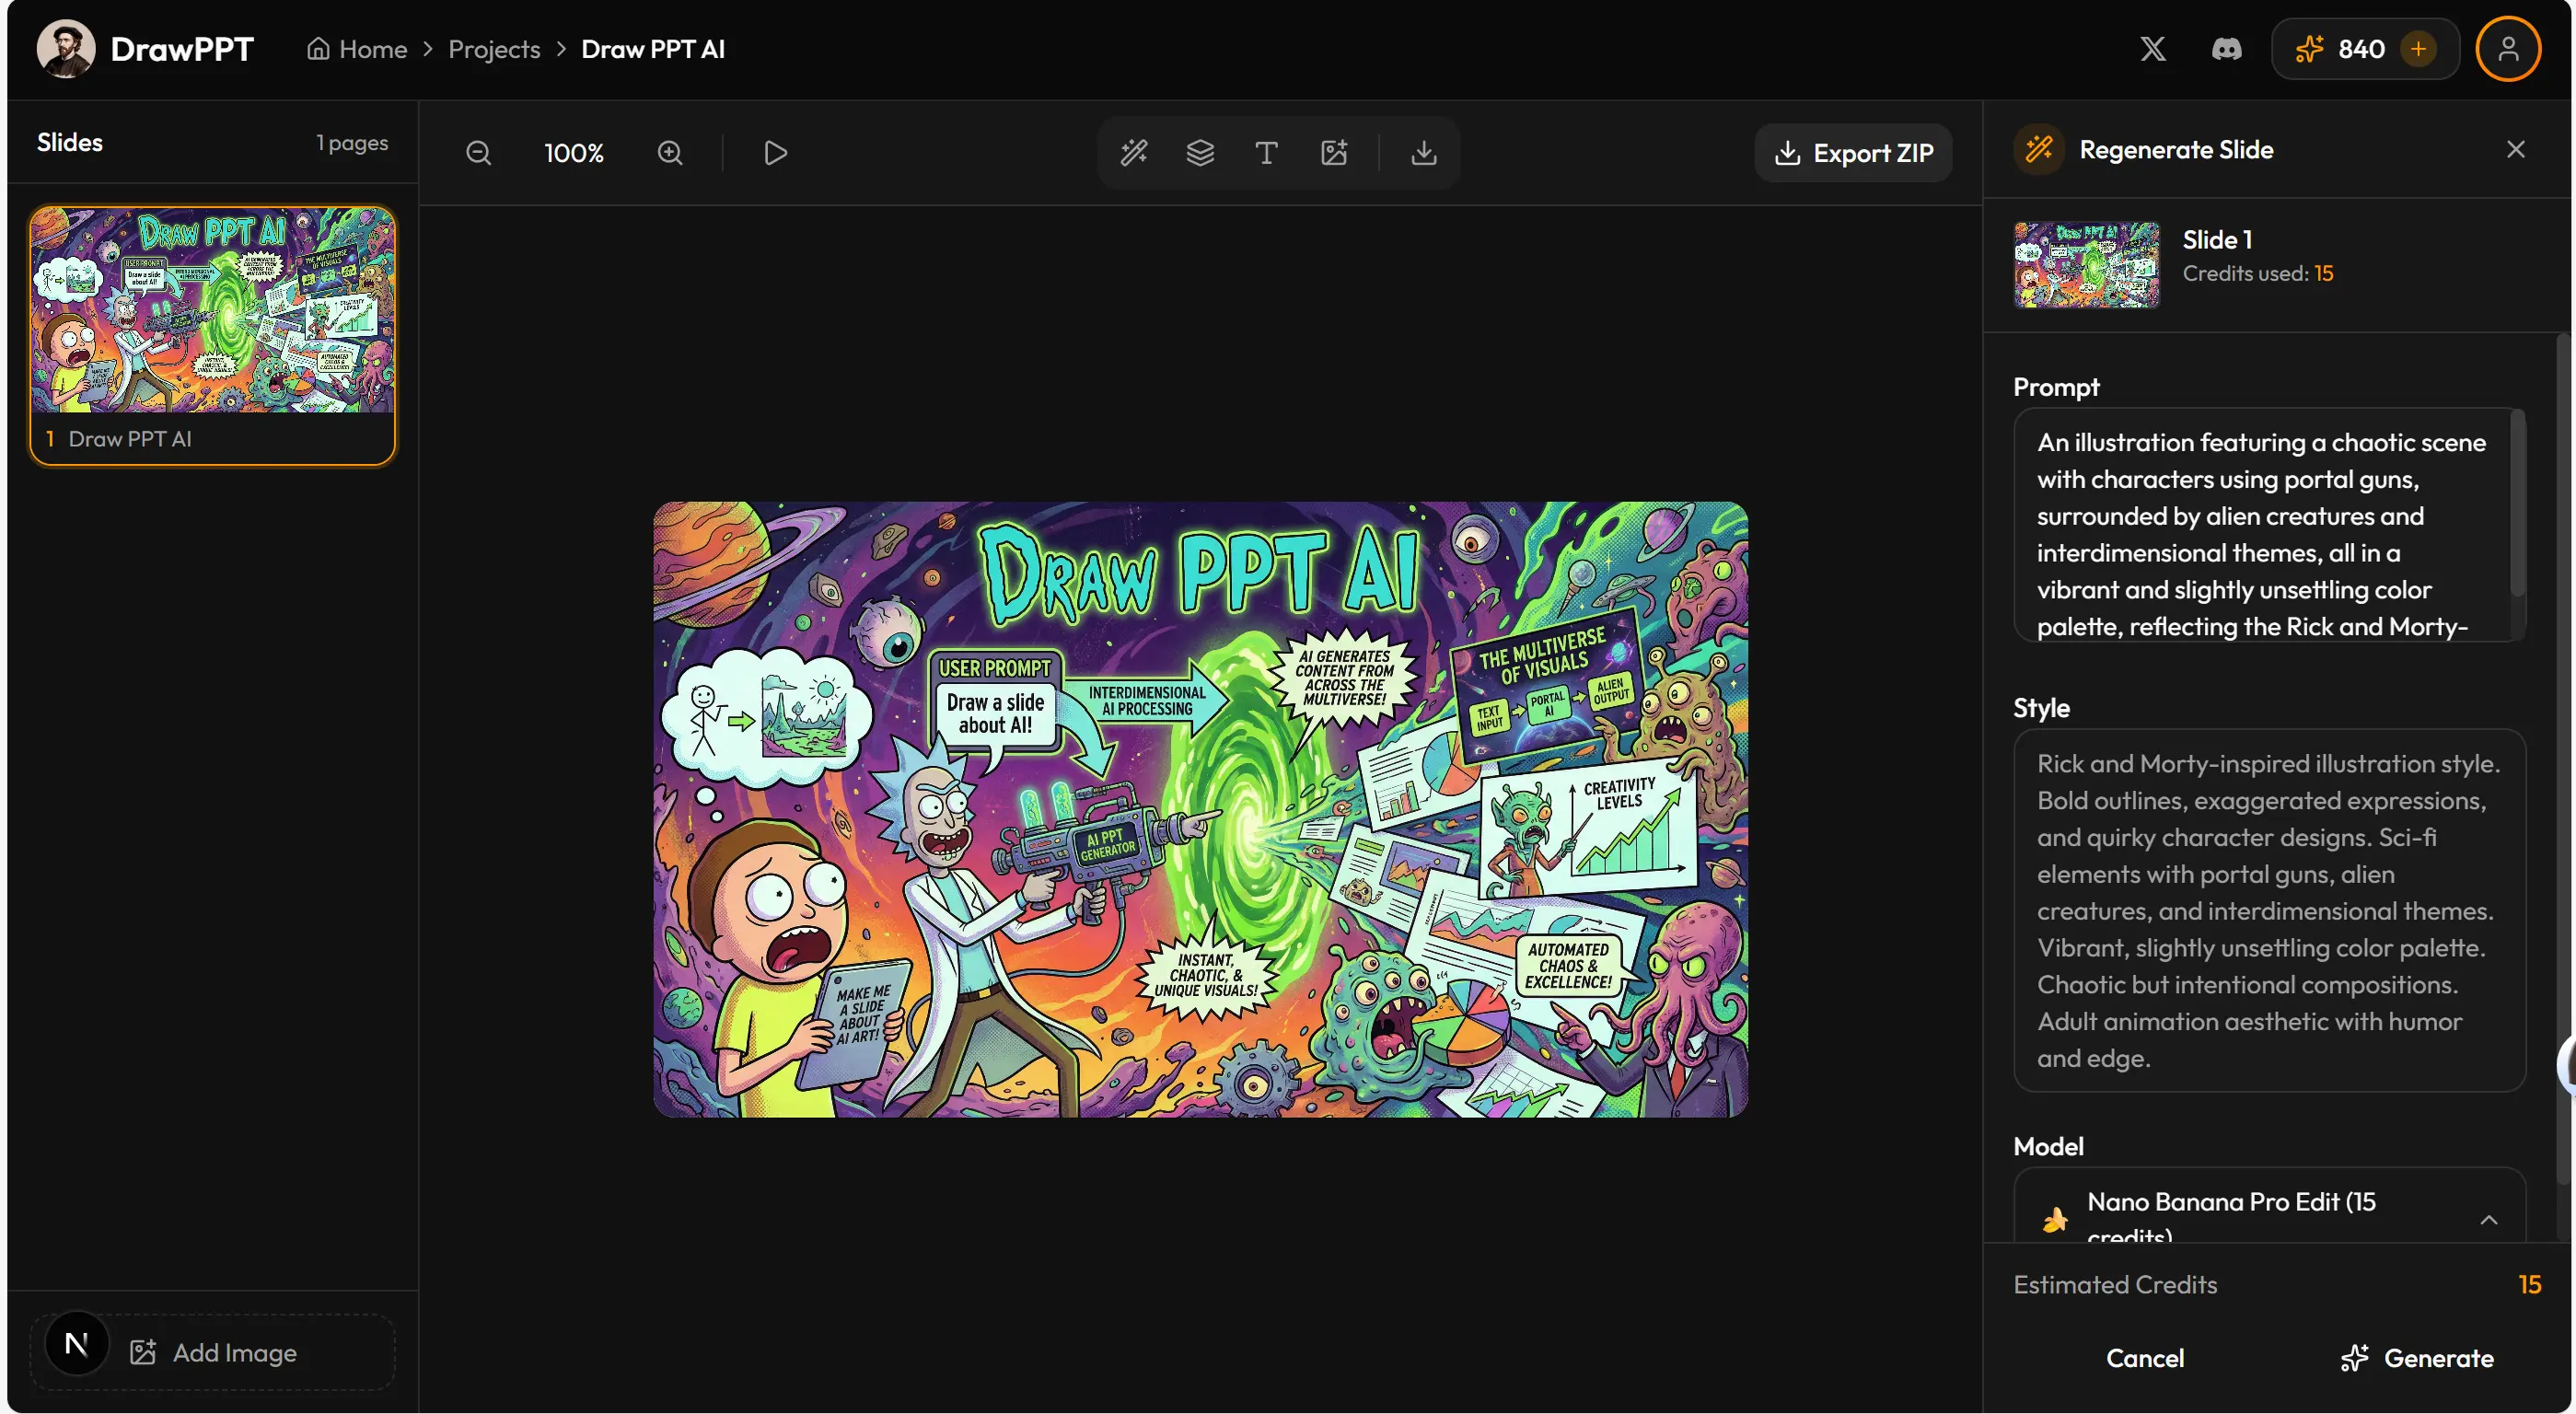Click the banana model icon
The image size is (2576, 1414).
pyautogui.click(x=2055, y=1220)
